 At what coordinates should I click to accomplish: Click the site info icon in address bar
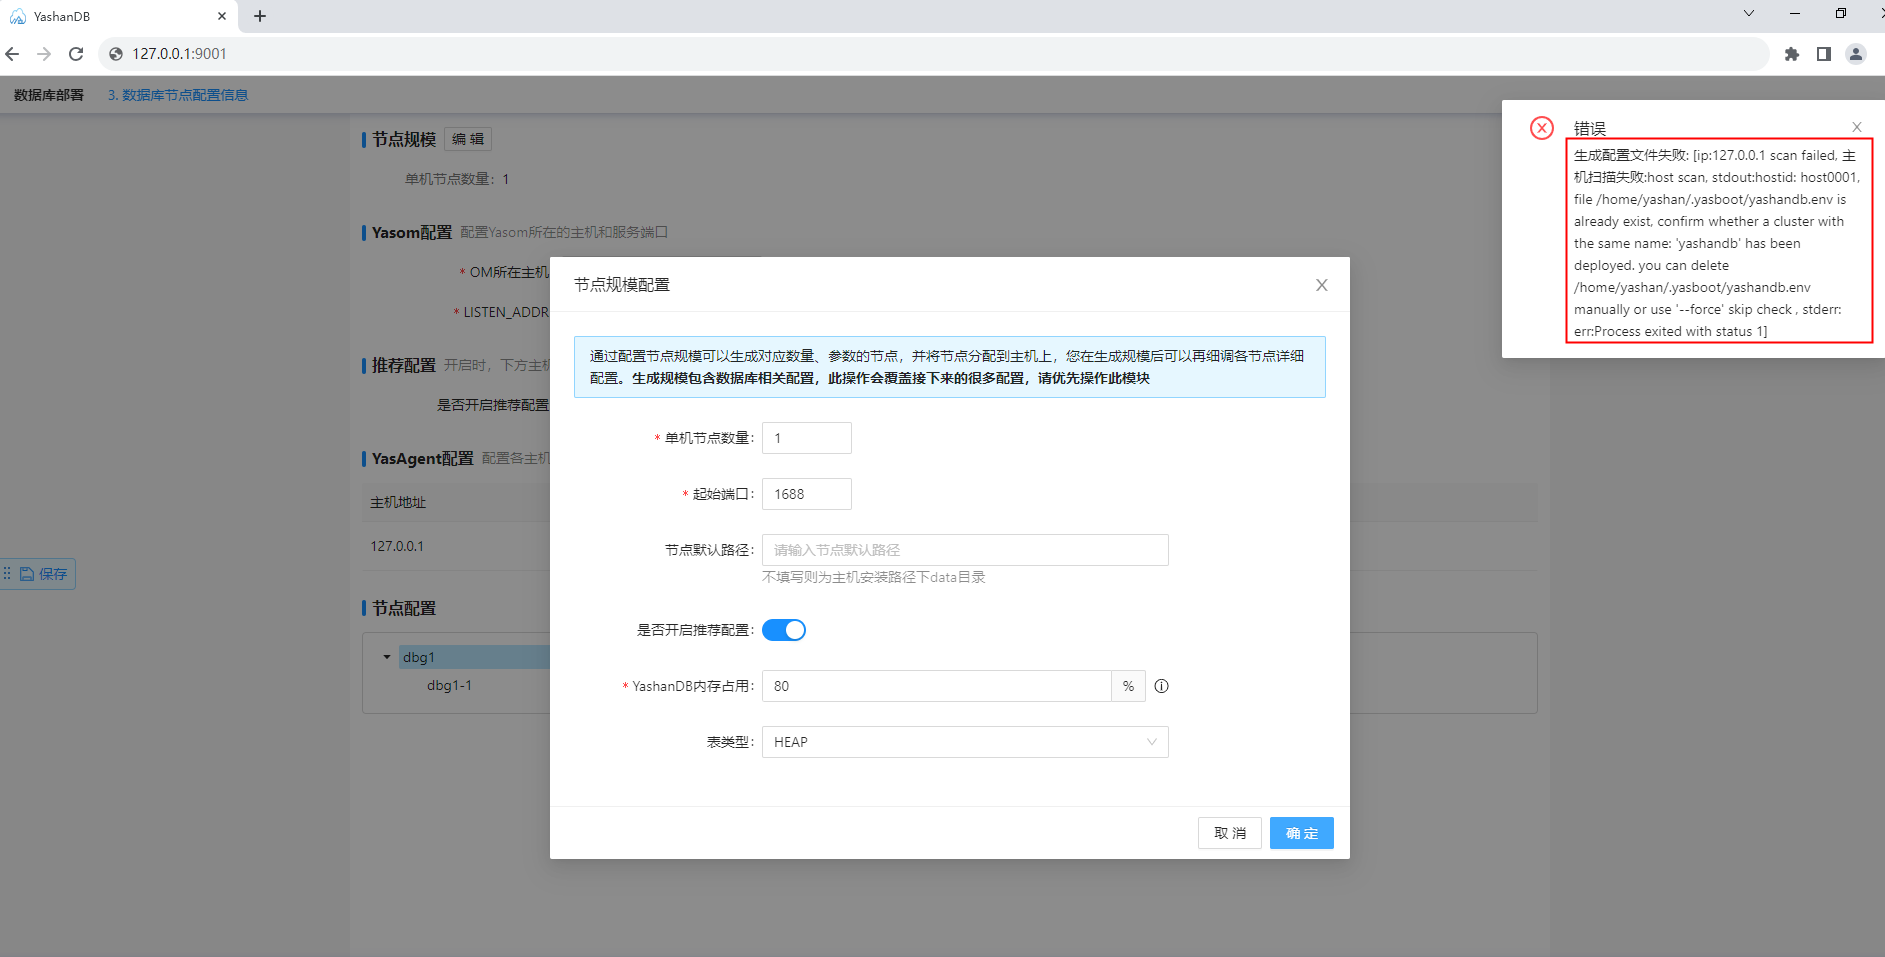pyautogui.click(x=116, y=54)
